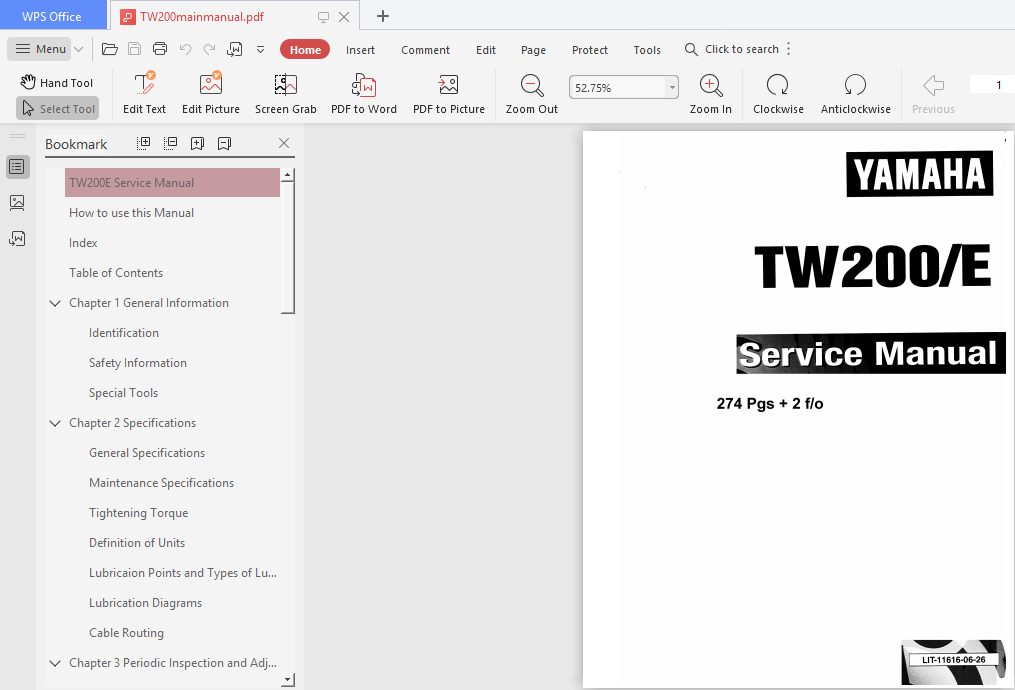
Task: Open the 'Maintenance Specifications' bookmark
Action: tap(161, 483)
